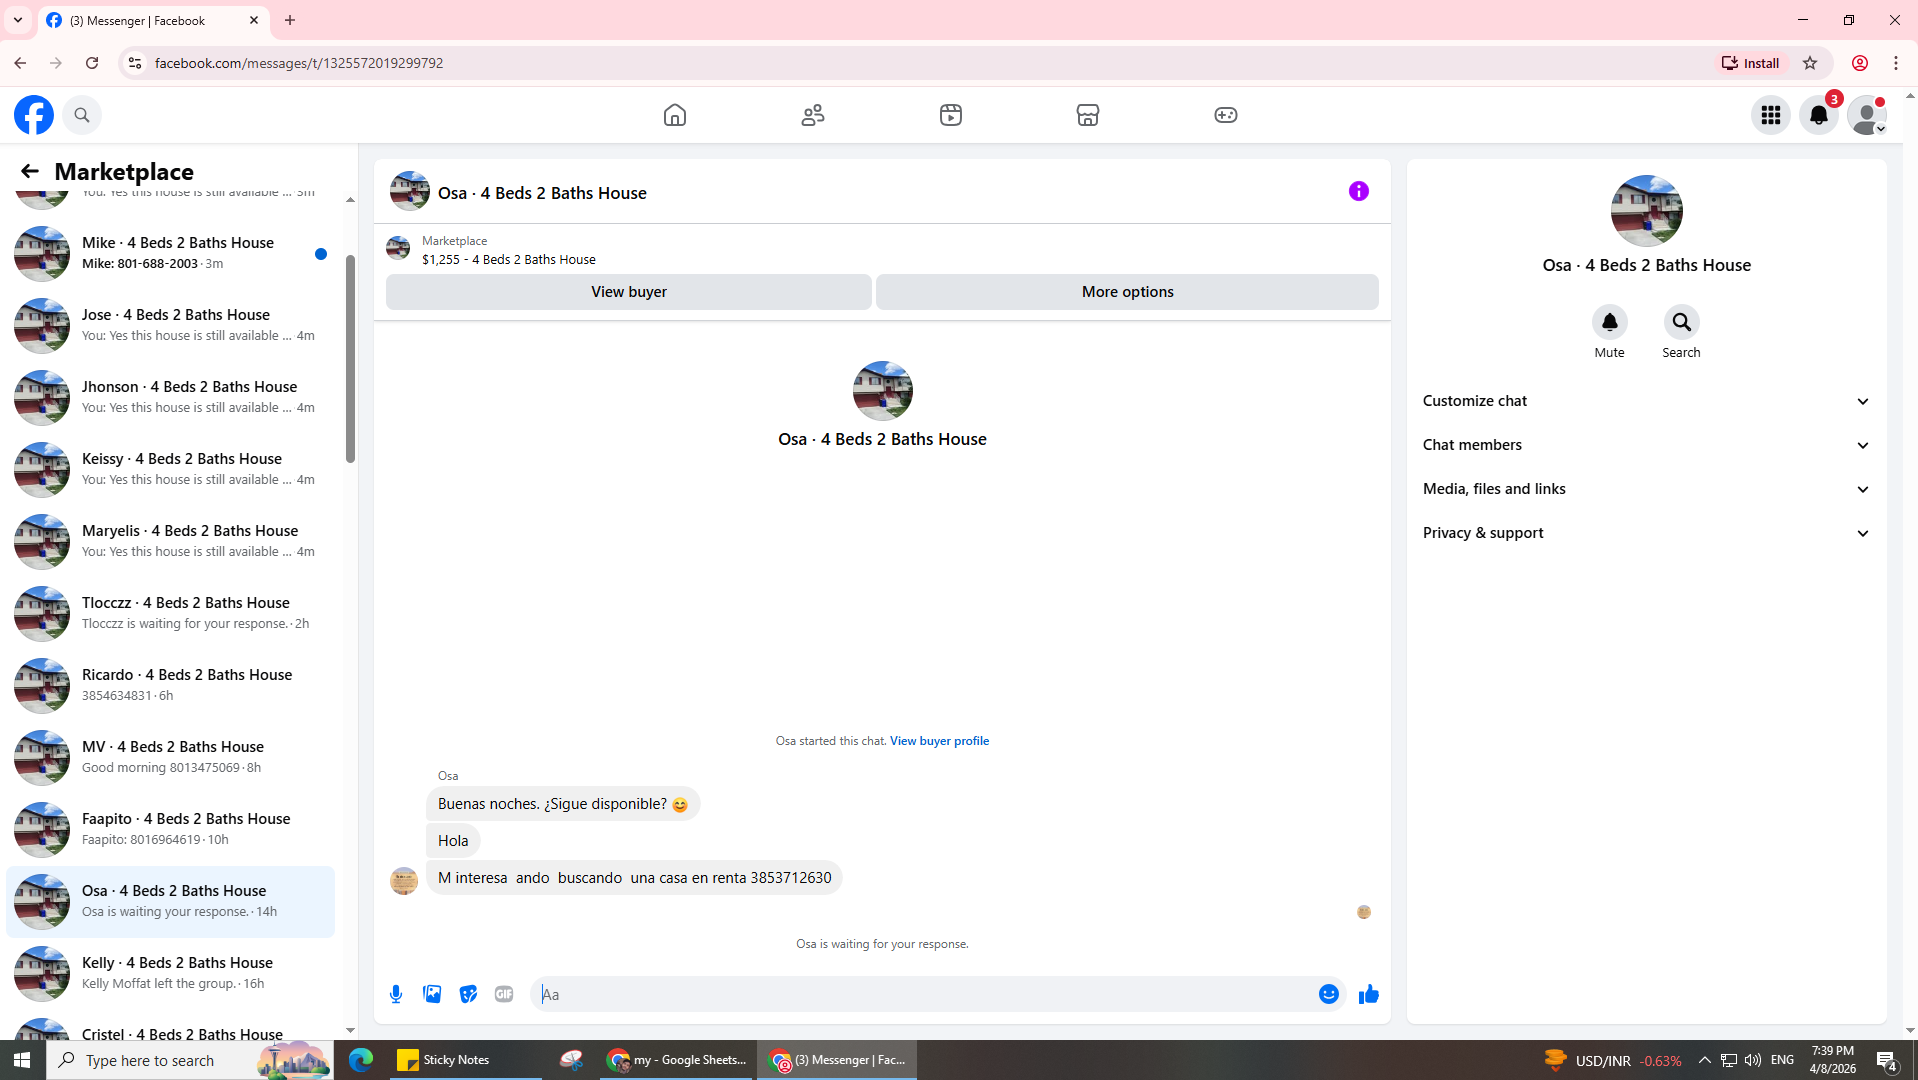Open the Video (Watch) tab icon

point(951,115)
